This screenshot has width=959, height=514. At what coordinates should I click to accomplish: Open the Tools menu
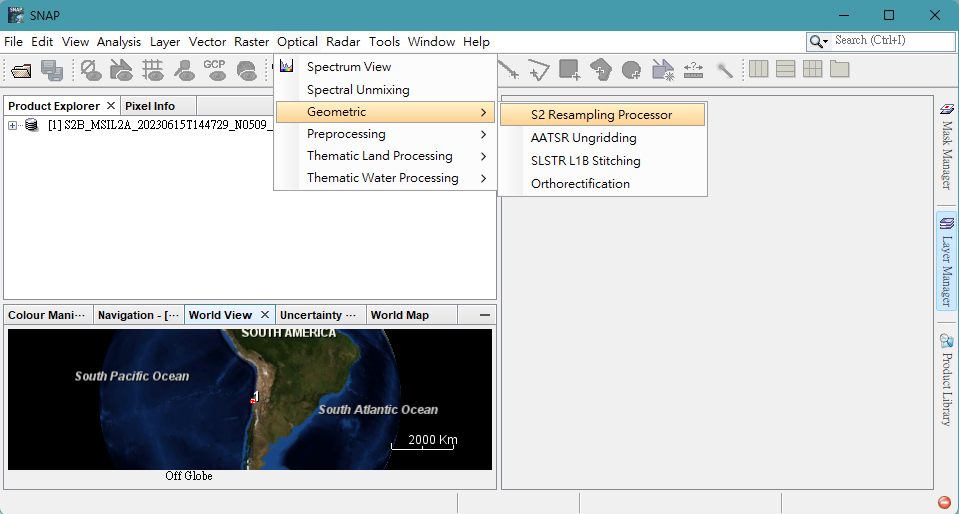point(385,42)
